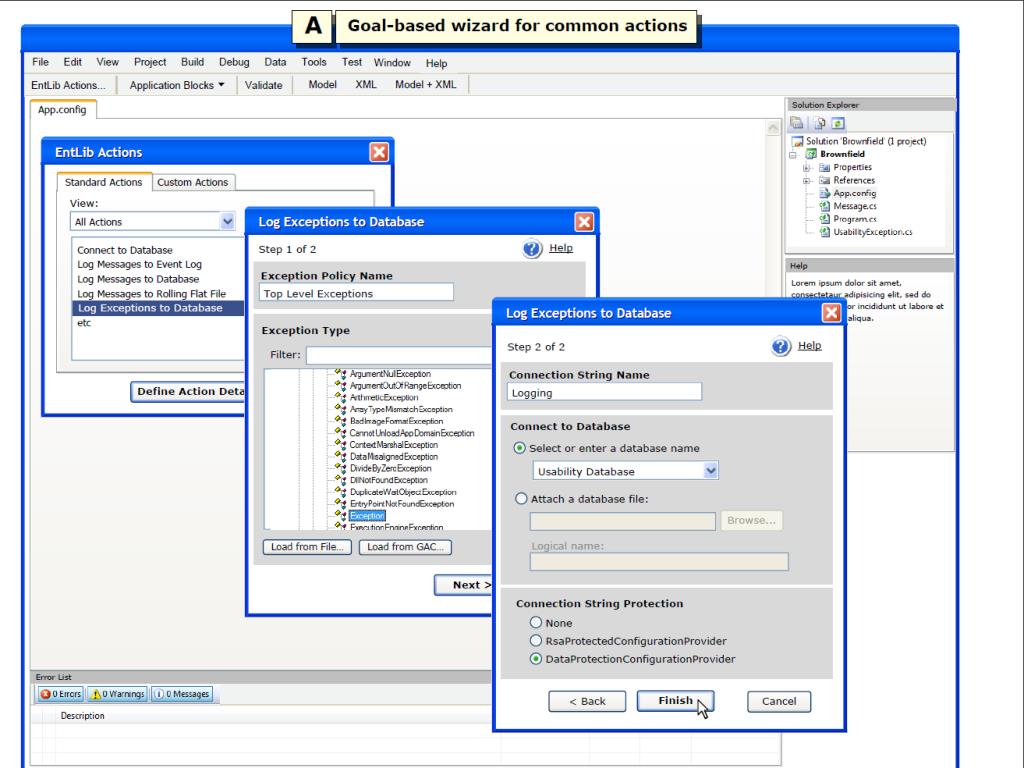Click the Refresh icon in Solution Explorer toolbar
The image size is (1024, 768).
(x=838, y=123)
